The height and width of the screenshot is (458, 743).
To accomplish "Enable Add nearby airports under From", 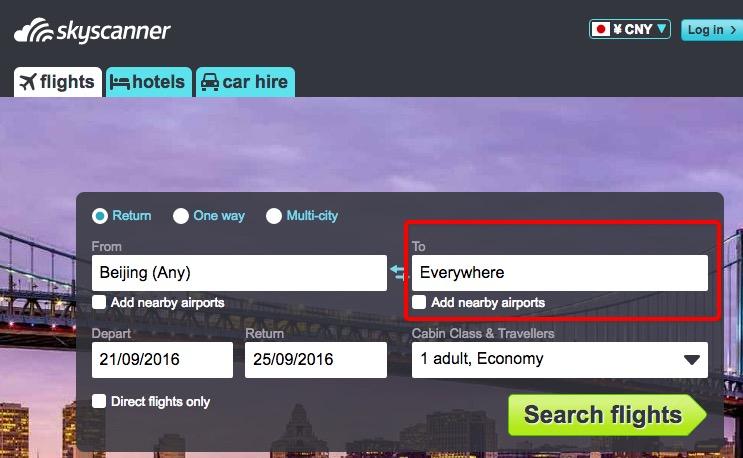I will click(99, 302).
